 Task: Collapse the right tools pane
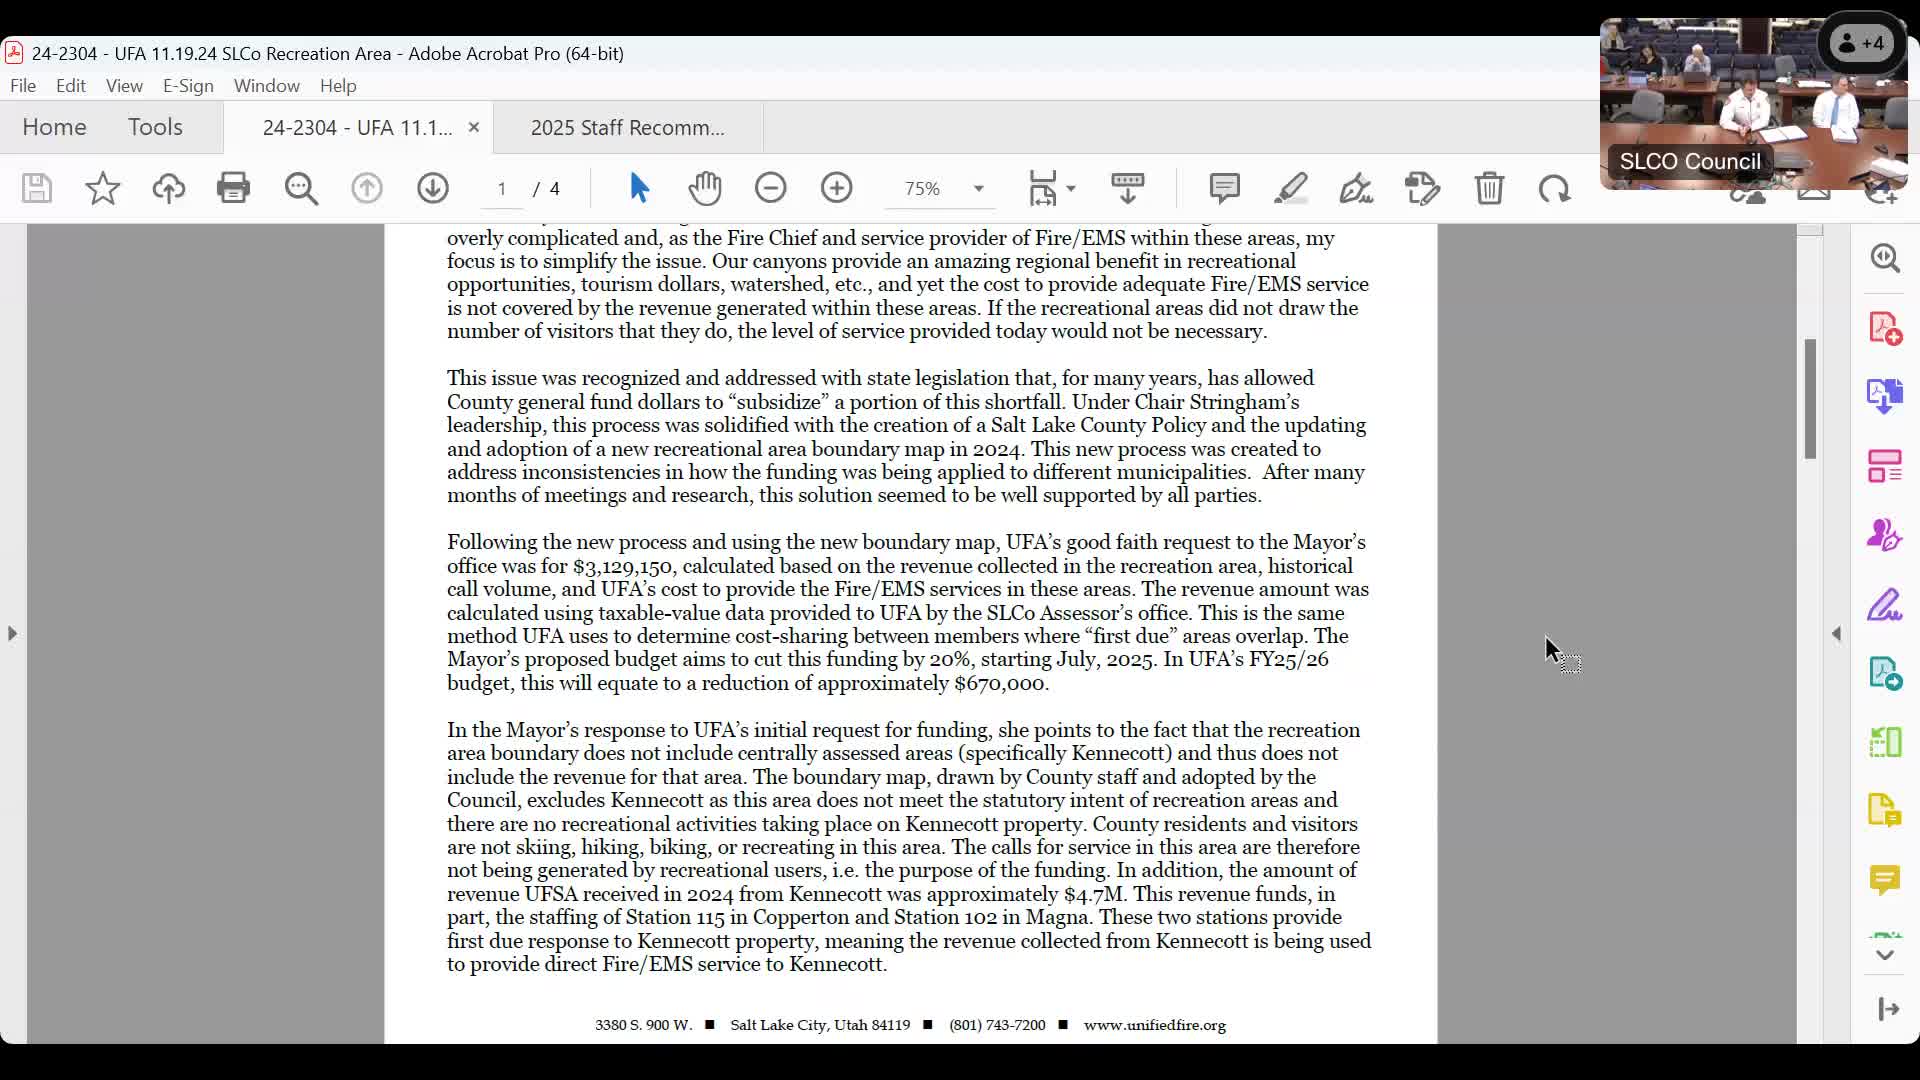click(1836, 633)
